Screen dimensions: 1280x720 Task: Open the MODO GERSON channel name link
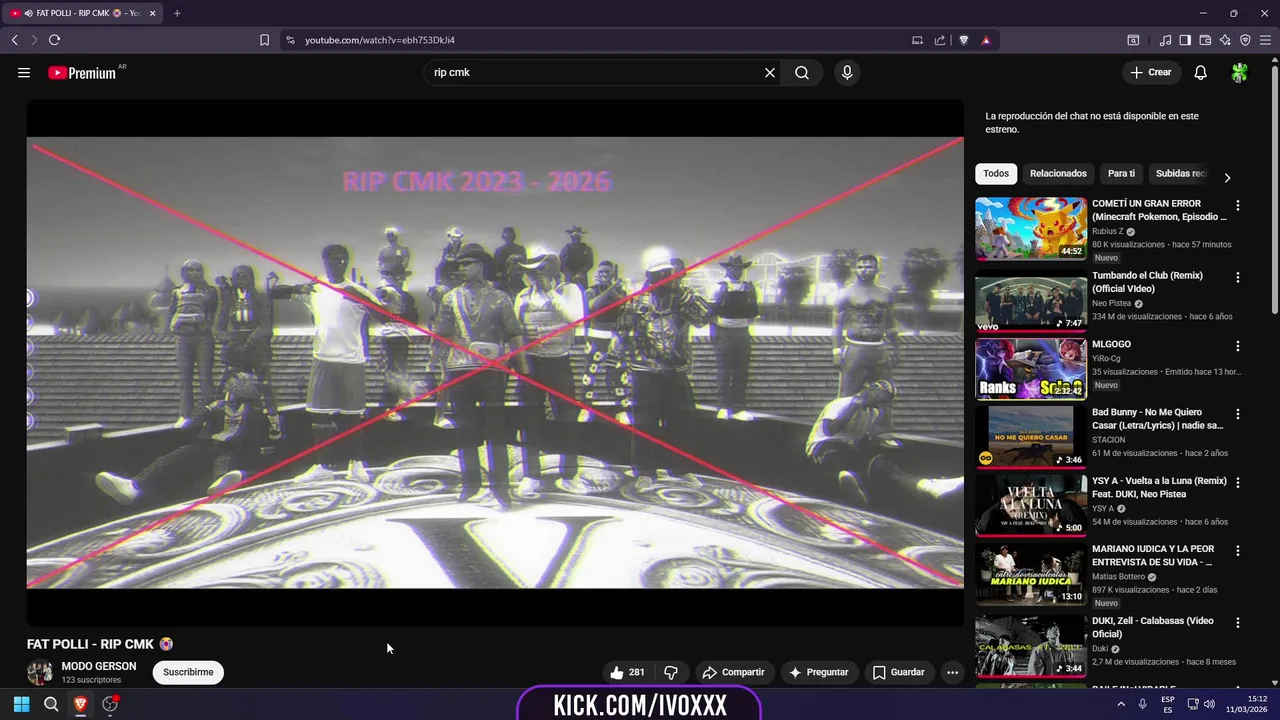[99, 666]
